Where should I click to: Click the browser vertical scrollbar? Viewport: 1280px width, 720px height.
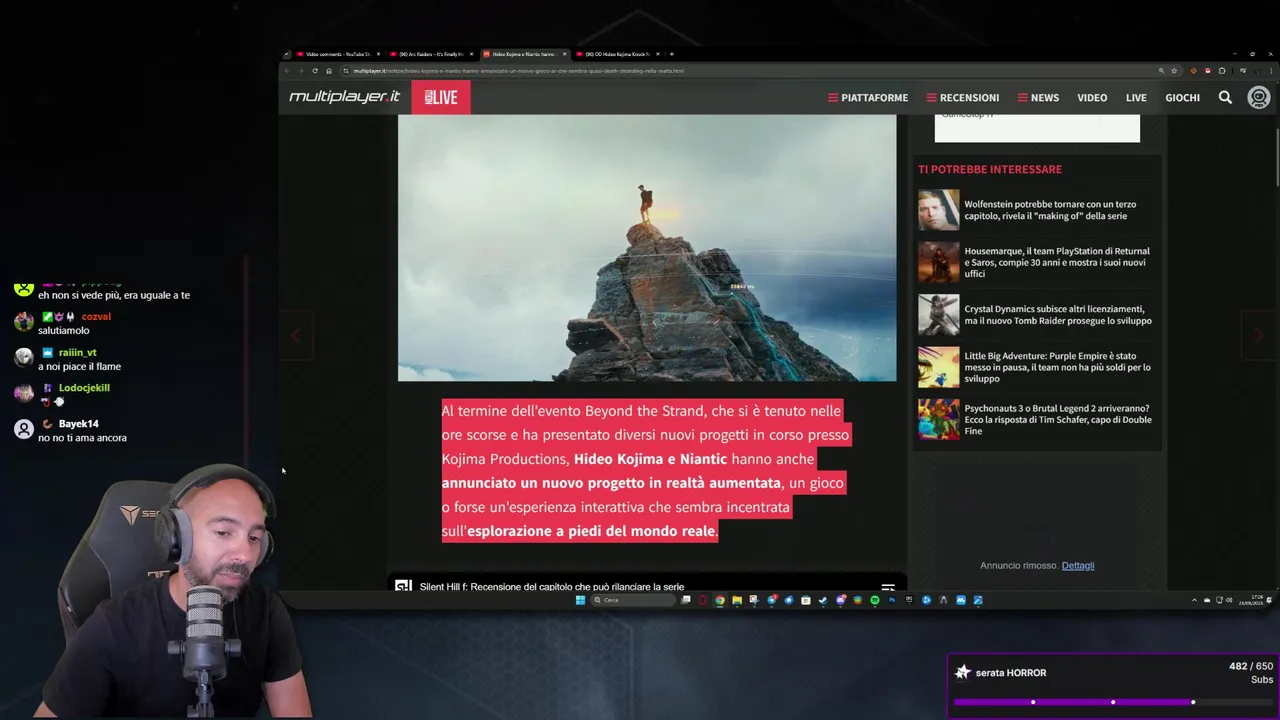(1276, 155)
